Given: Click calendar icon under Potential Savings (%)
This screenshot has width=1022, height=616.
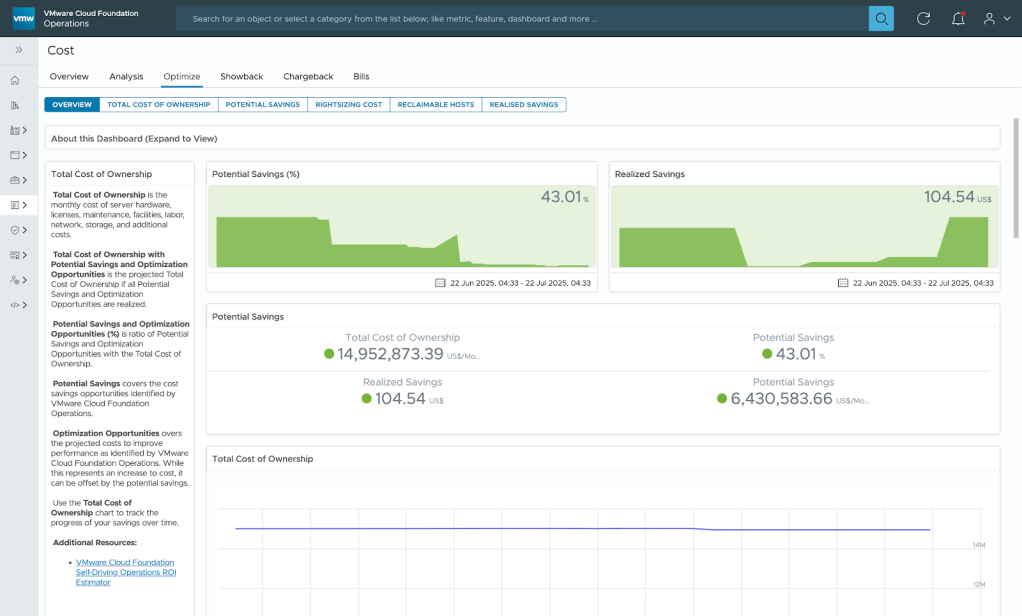Looking at the screenshot, I should pyautogui.click(x=440, y=283).
